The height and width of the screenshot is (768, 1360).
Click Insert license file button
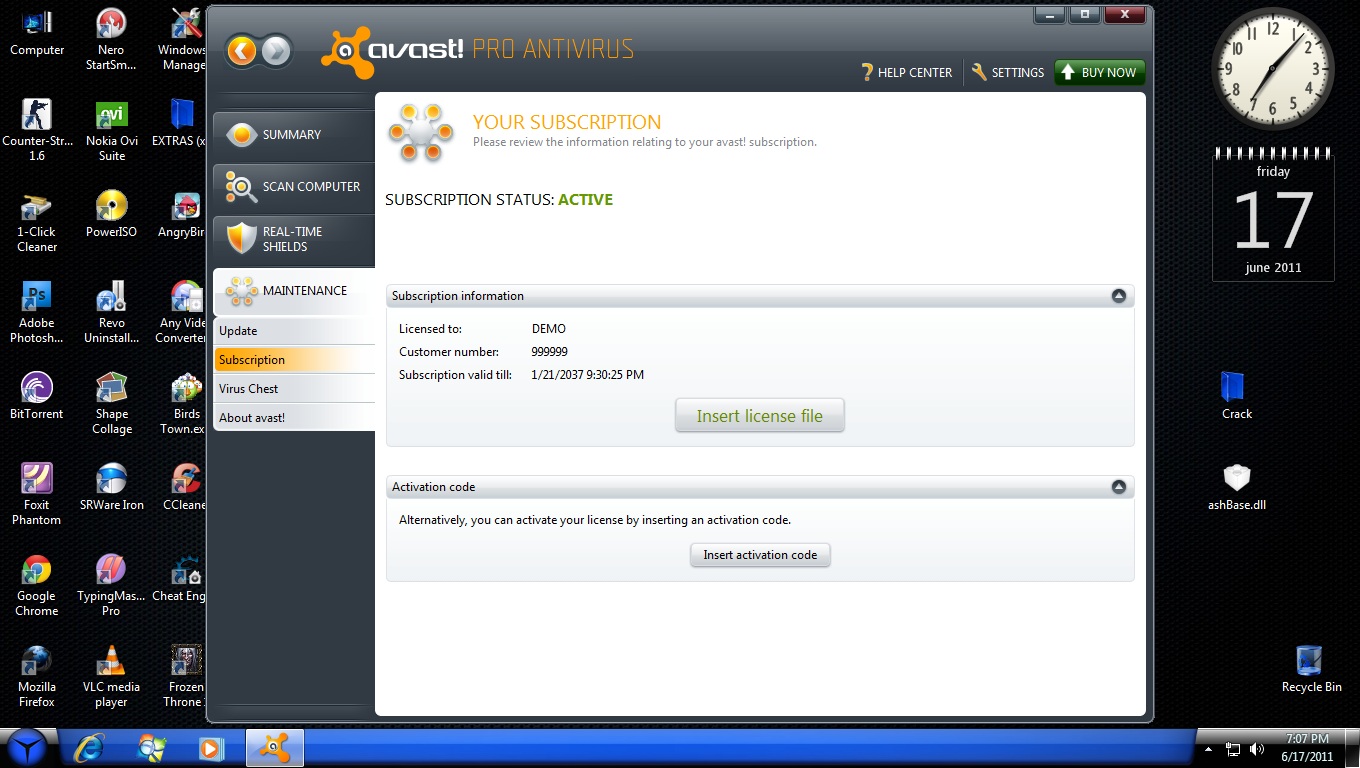click(760, 416)
